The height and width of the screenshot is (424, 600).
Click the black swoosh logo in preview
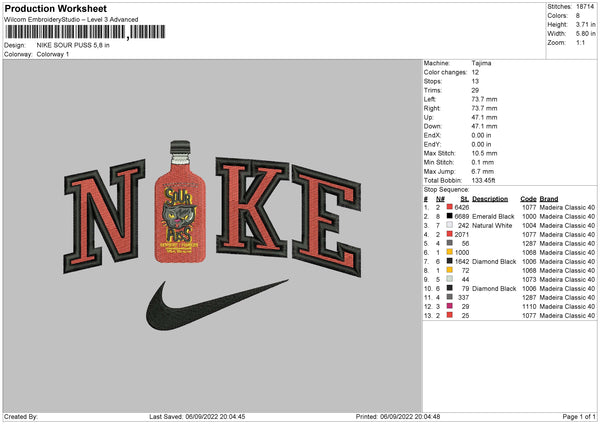pyautogui.click(x=217, y=305)
